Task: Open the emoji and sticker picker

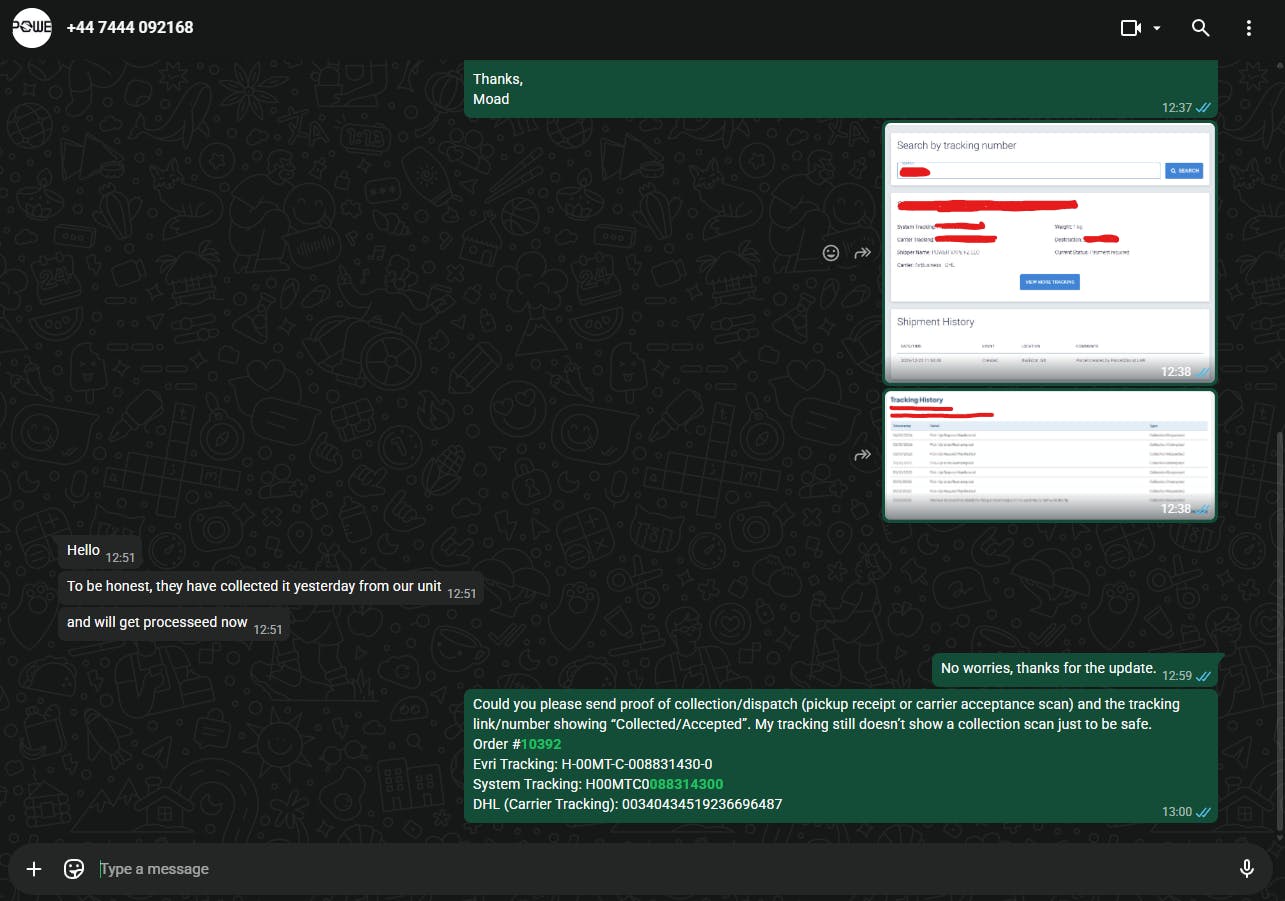Action: click(74, 869)
